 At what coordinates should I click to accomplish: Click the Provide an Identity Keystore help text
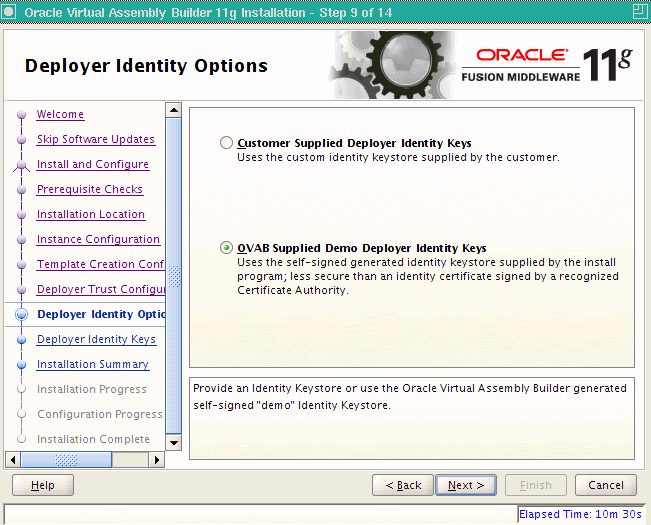[x=410, y=396]
